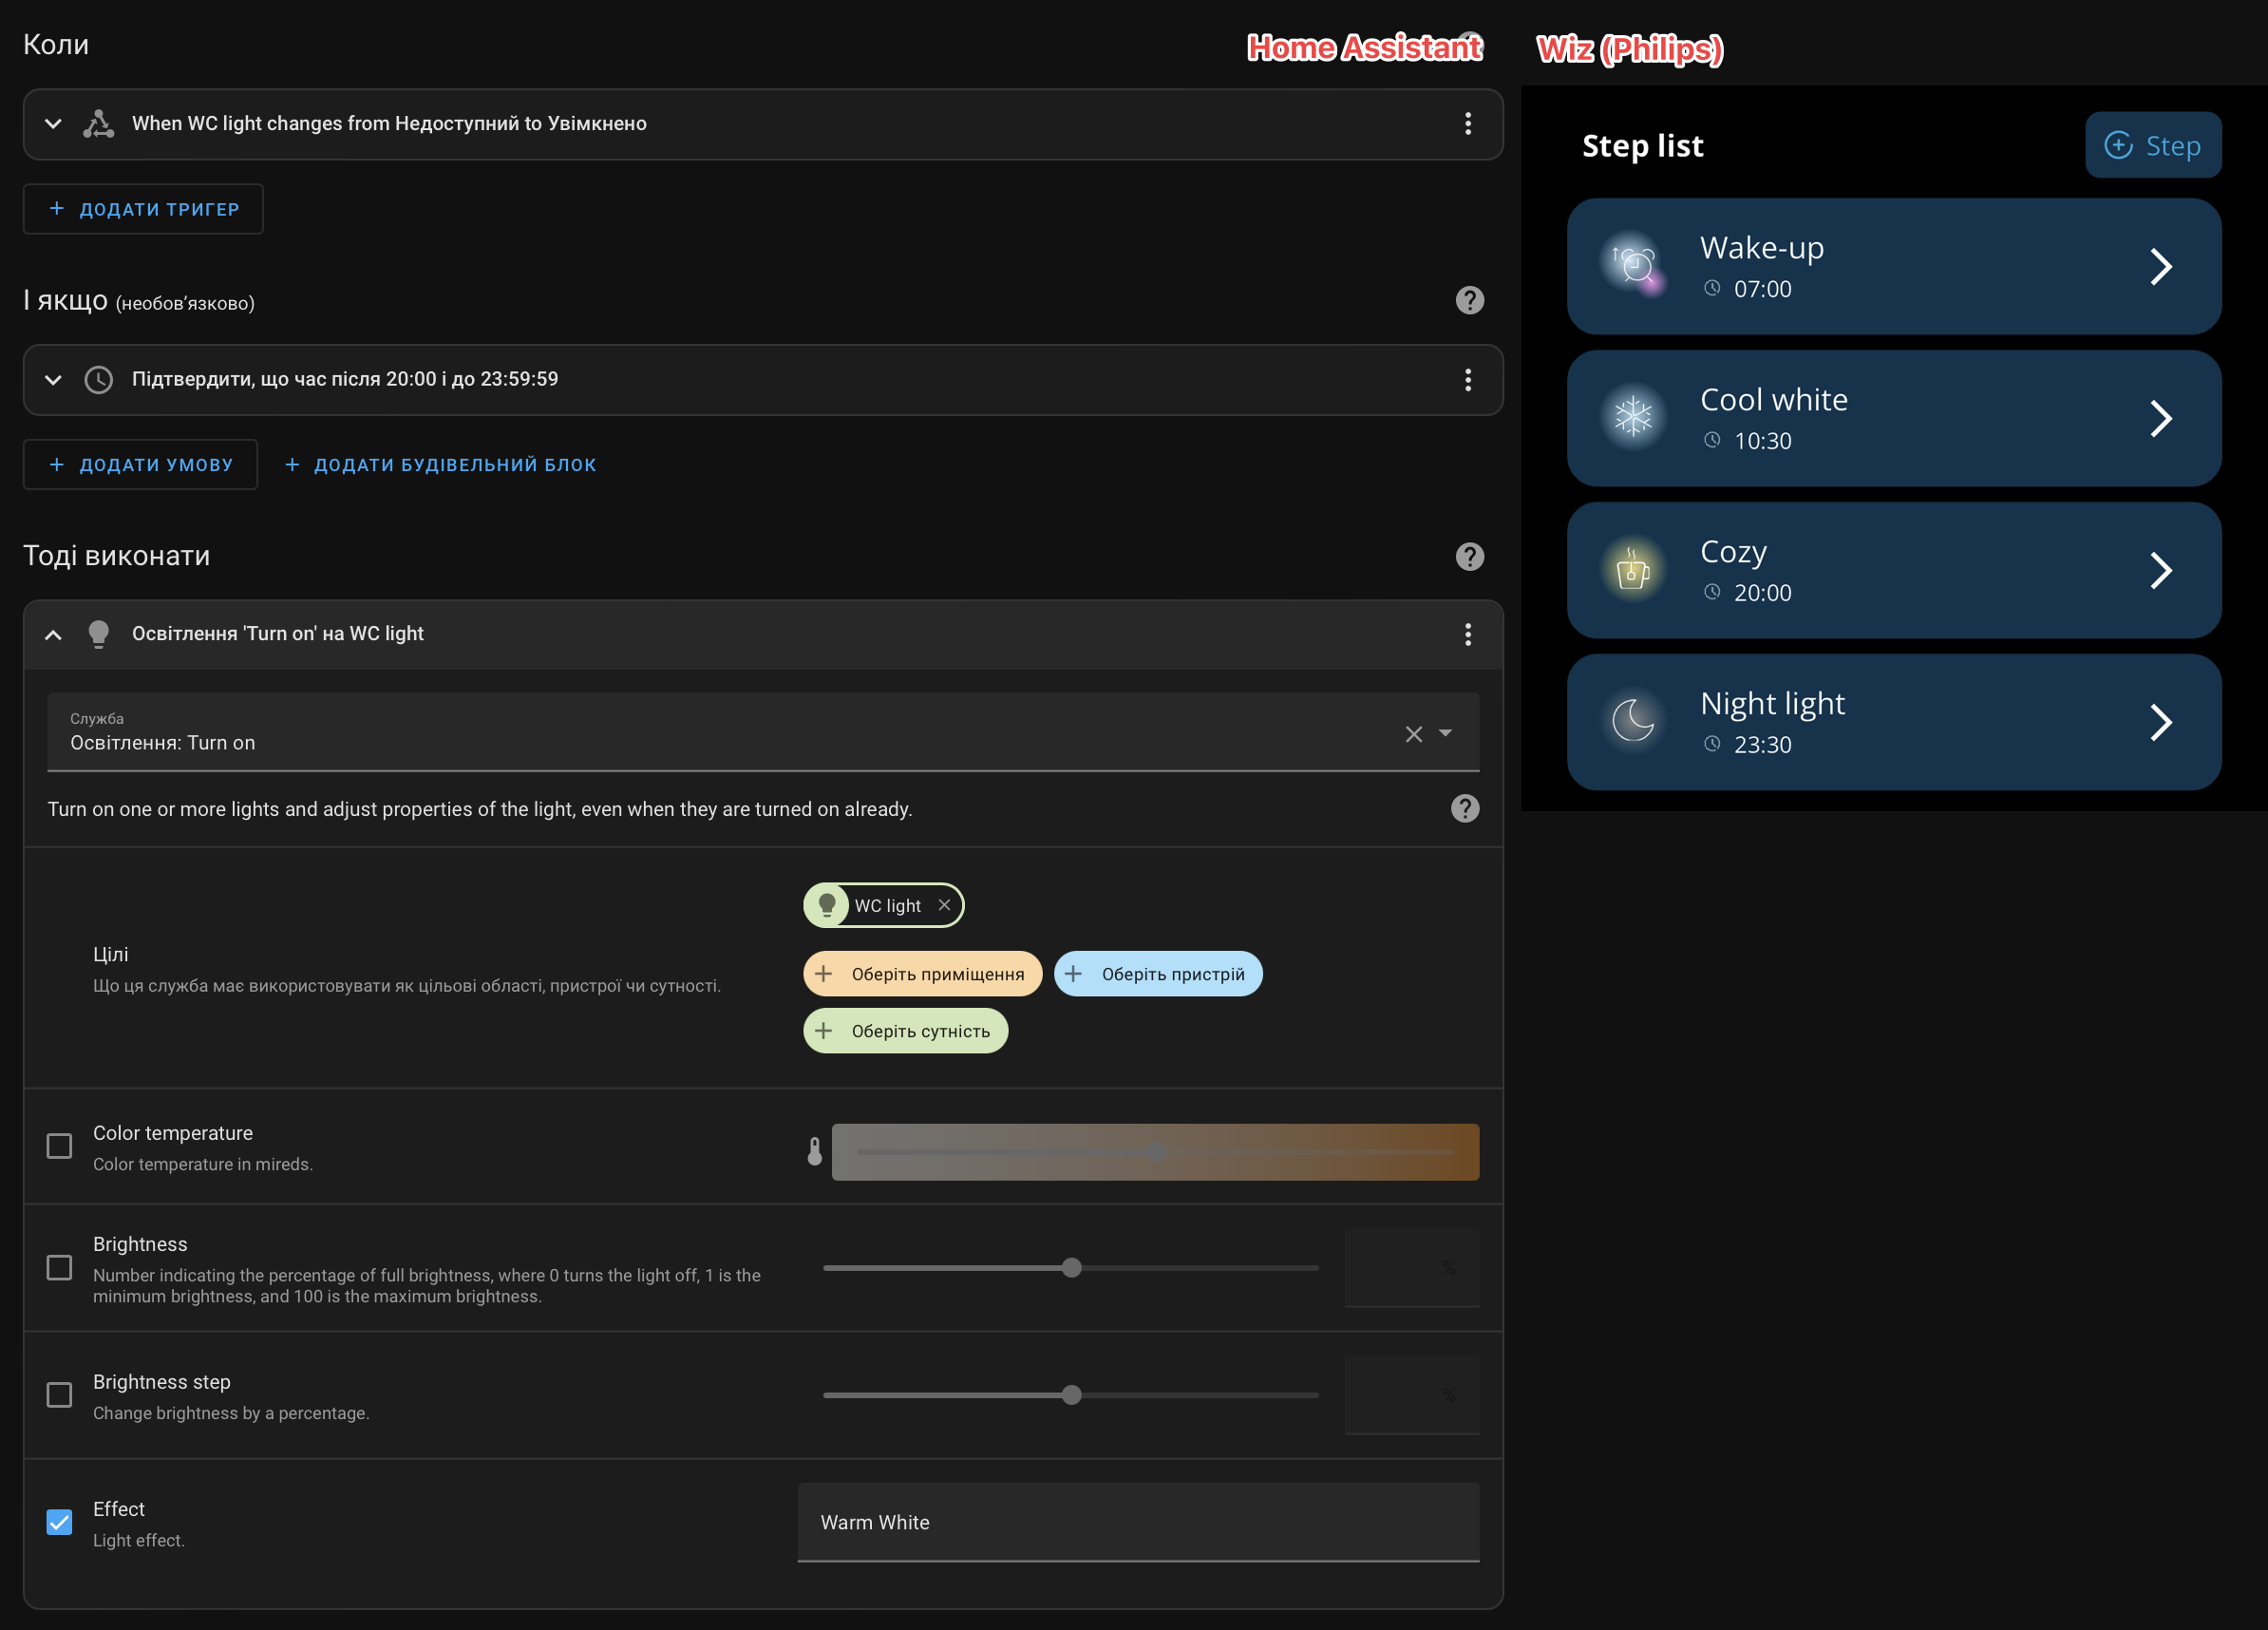Viewport: 2268px width, 1630px height.
Task: Open the trigger row's three-dot menu
Action: (1467, 124)
